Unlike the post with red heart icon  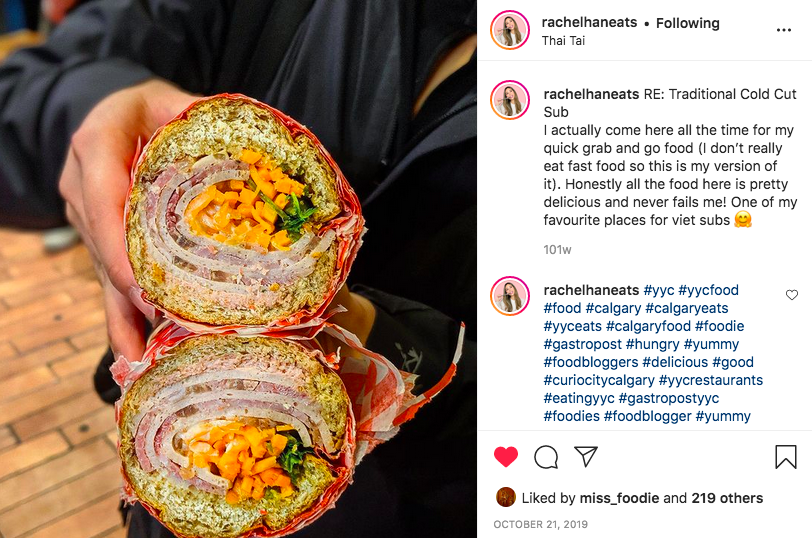(506, 457)
